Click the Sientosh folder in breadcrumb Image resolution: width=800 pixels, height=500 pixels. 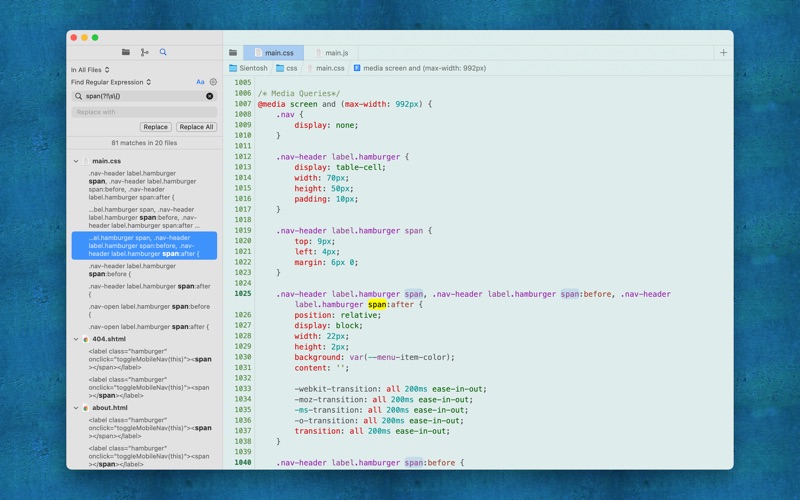click(248, 68)
